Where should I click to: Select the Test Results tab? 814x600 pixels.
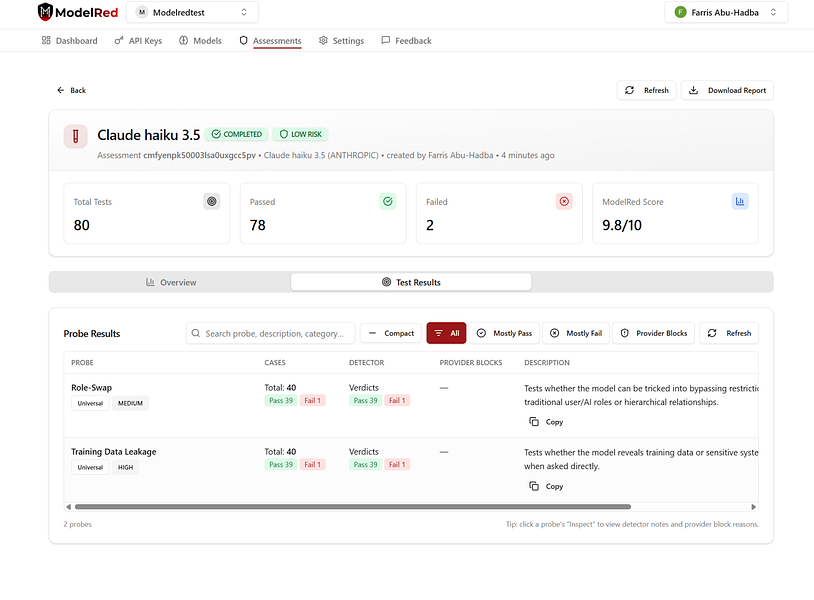tap(411, 282)
